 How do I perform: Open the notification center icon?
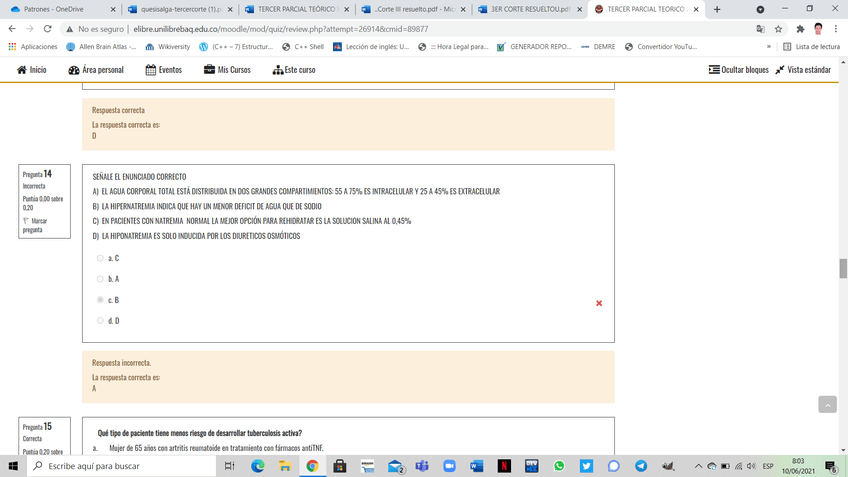click(831, 466)
